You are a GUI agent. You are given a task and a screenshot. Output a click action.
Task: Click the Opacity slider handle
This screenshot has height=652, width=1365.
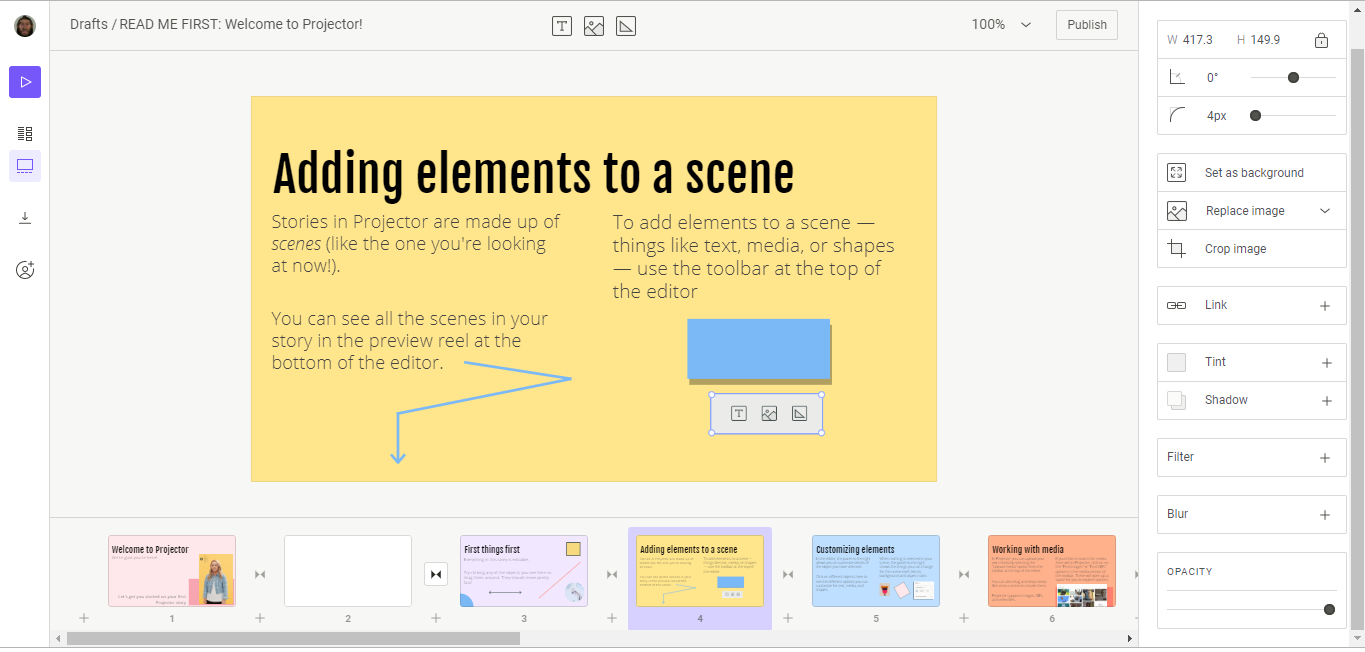1329,609
